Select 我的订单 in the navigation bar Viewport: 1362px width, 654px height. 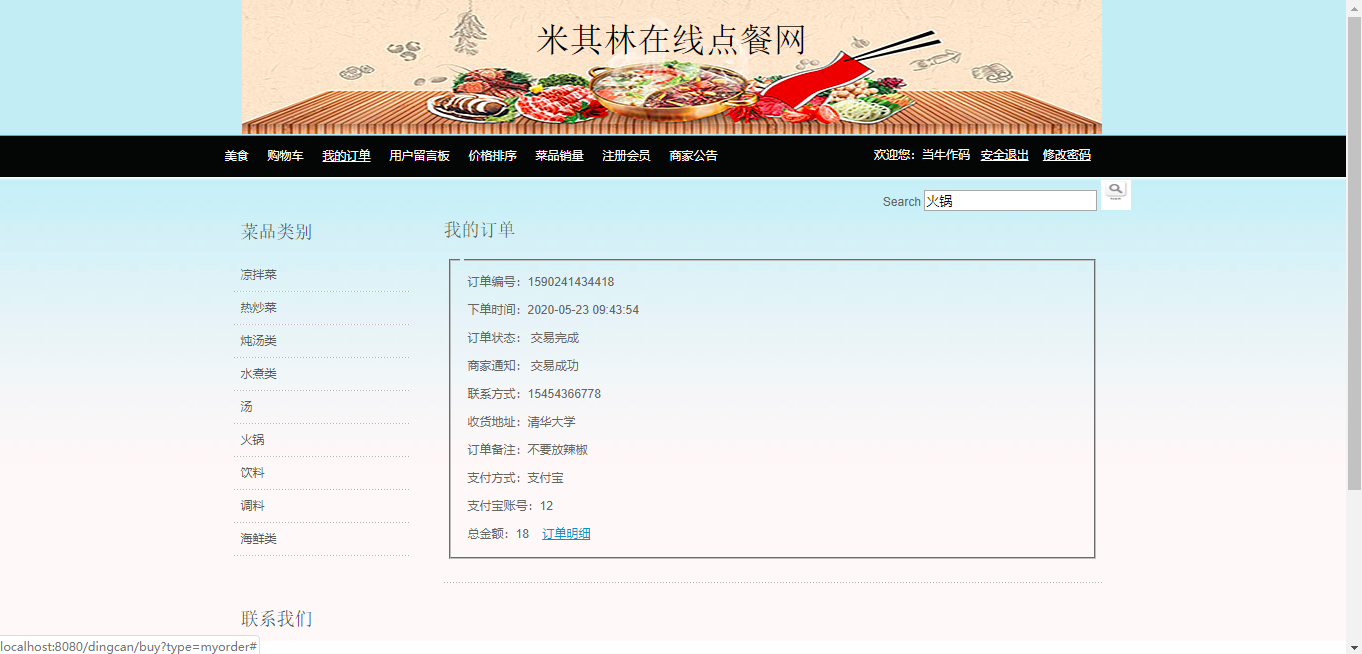tap(346, 156)
